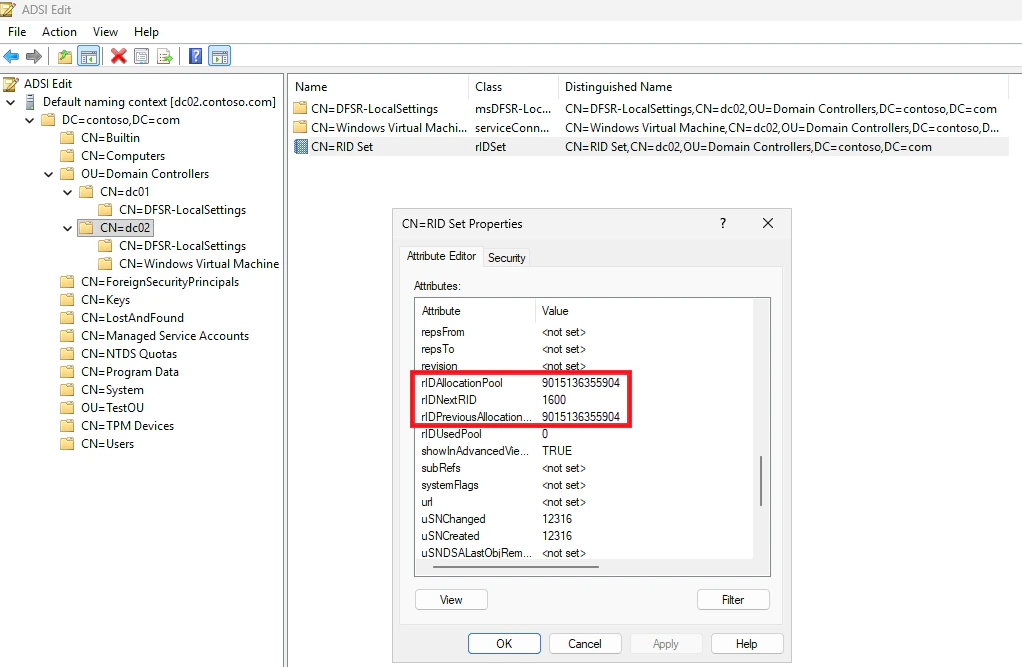This screenshot has width=1022, height=667.
Task: Select CN=Managed Service Accounts in the tree
Action: (165, 336)
